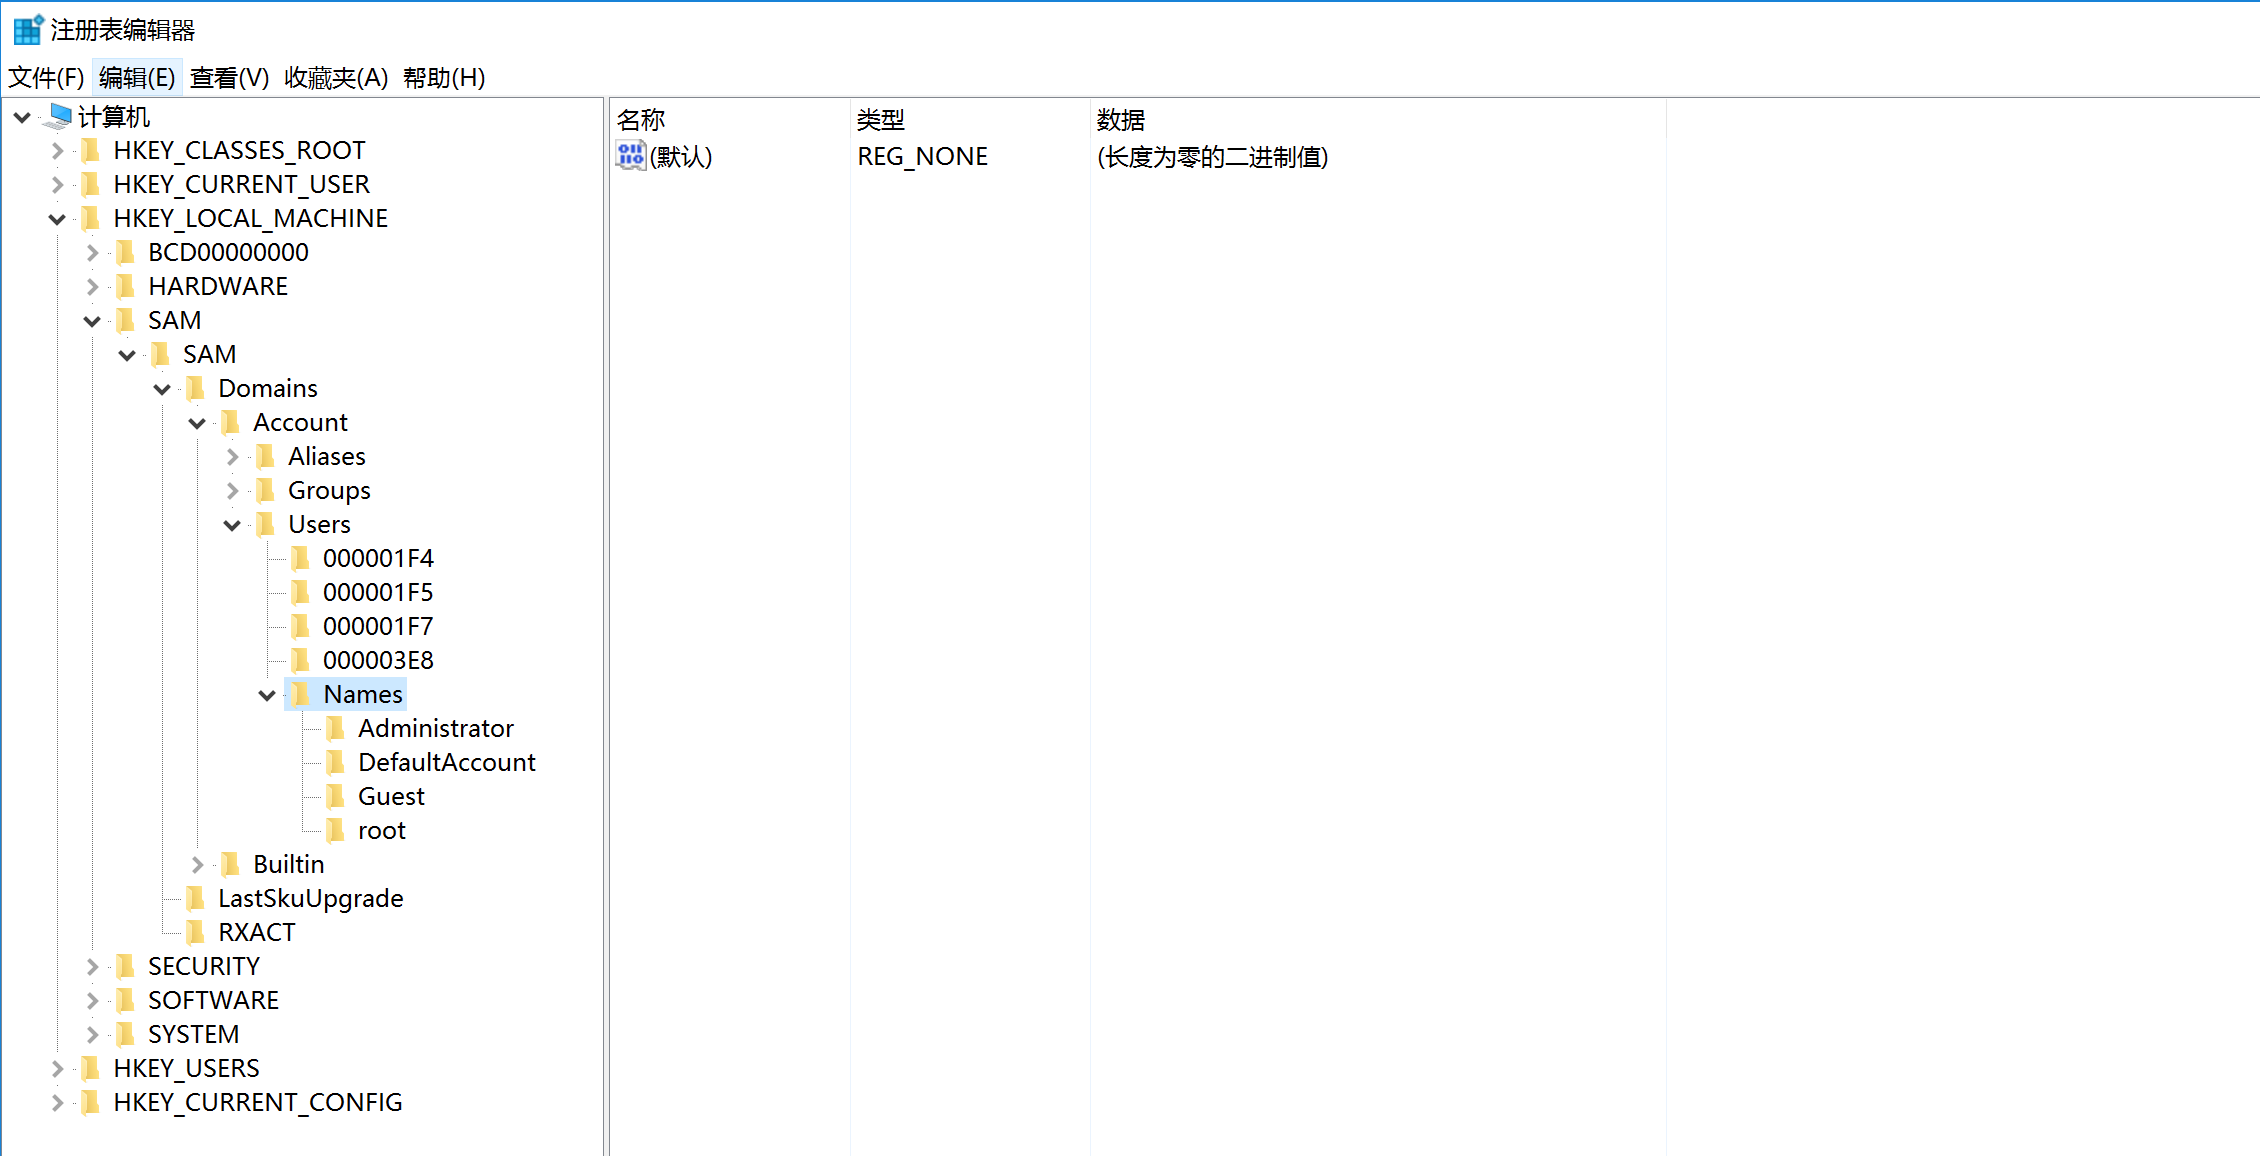The image size is (2260, 1156).
Task: Click the folder icon of the Names key
Action: pyautogui.click(x=300, y=693)
